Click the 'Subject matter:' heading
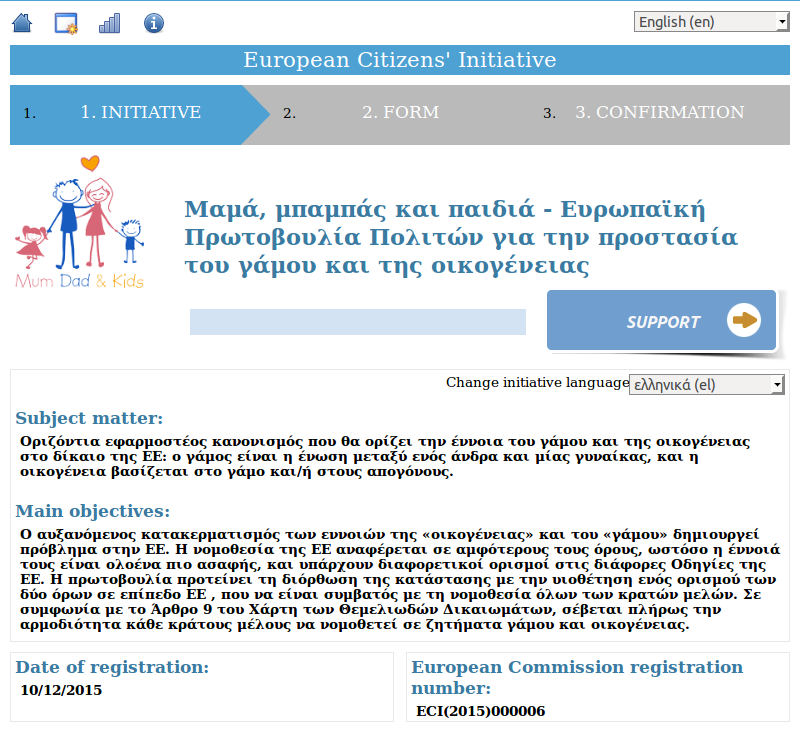 click(x=89, y=418)
